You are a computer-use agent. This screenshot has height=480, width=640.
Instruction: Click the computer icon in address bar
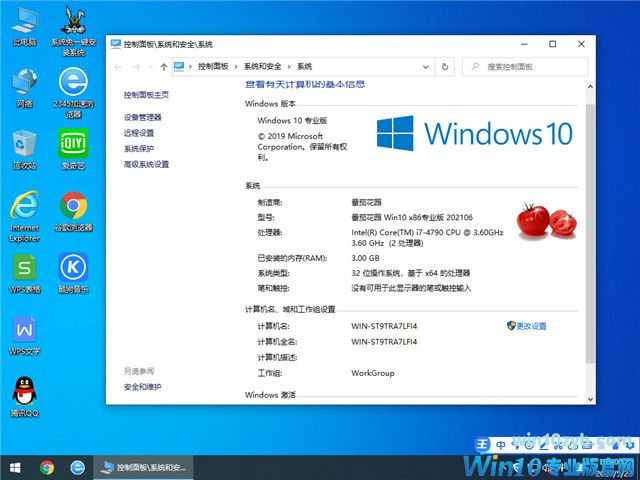pos(179,66)
